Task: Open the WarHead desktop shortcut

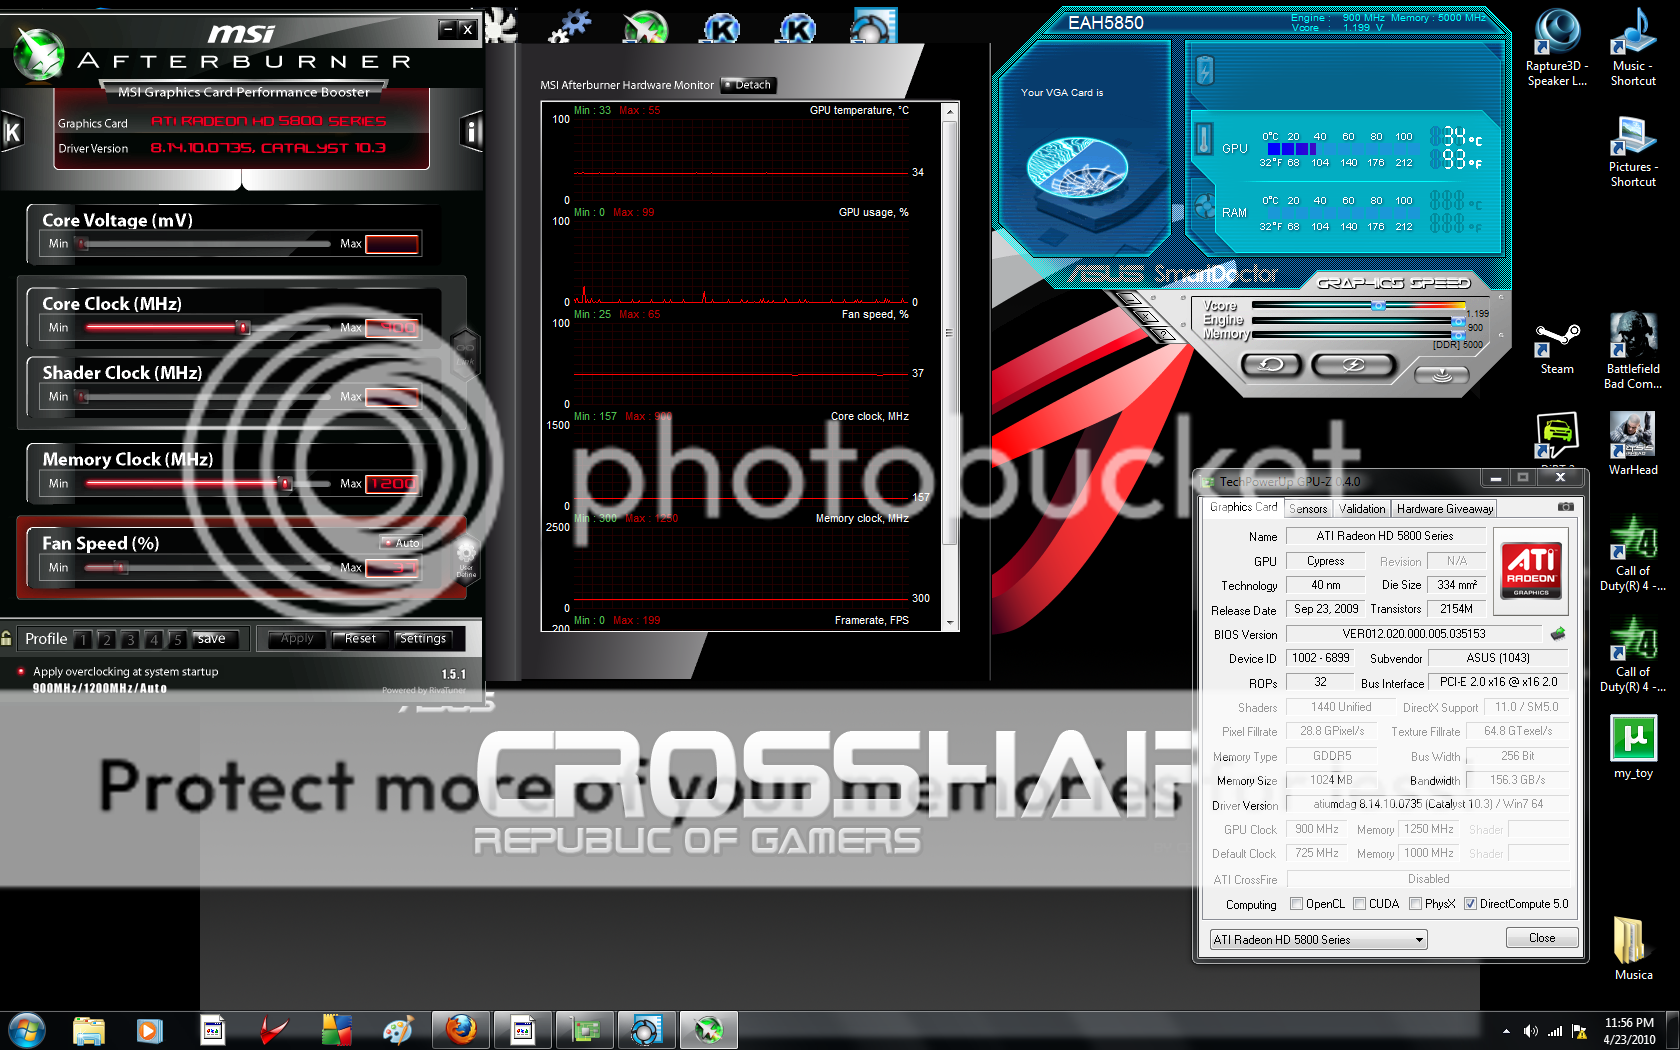Action: (x=1633, y=443)
